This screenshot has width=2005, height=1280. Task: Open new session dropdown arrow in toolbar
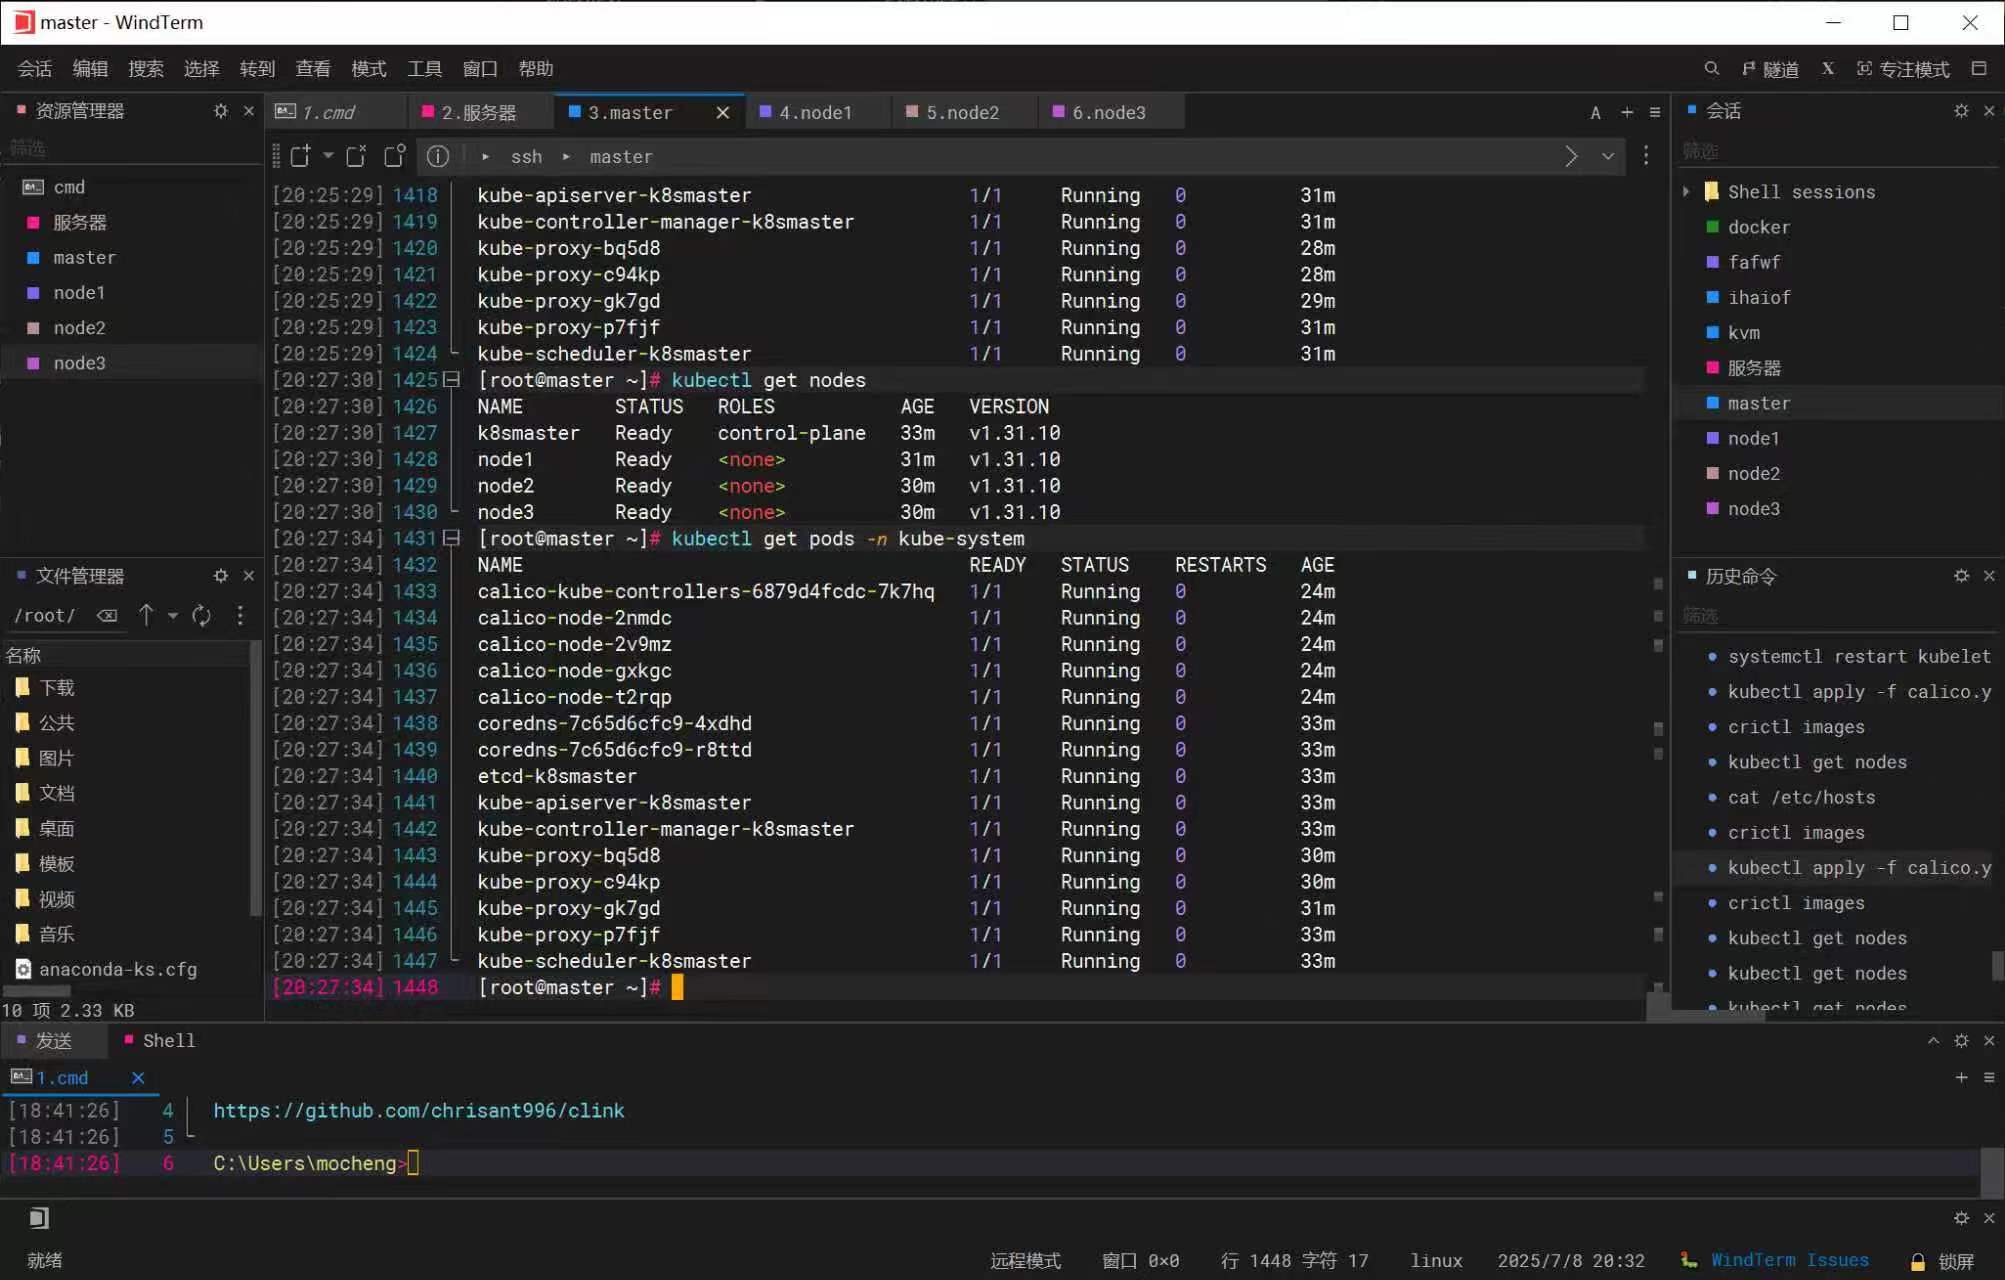point(328,156)
